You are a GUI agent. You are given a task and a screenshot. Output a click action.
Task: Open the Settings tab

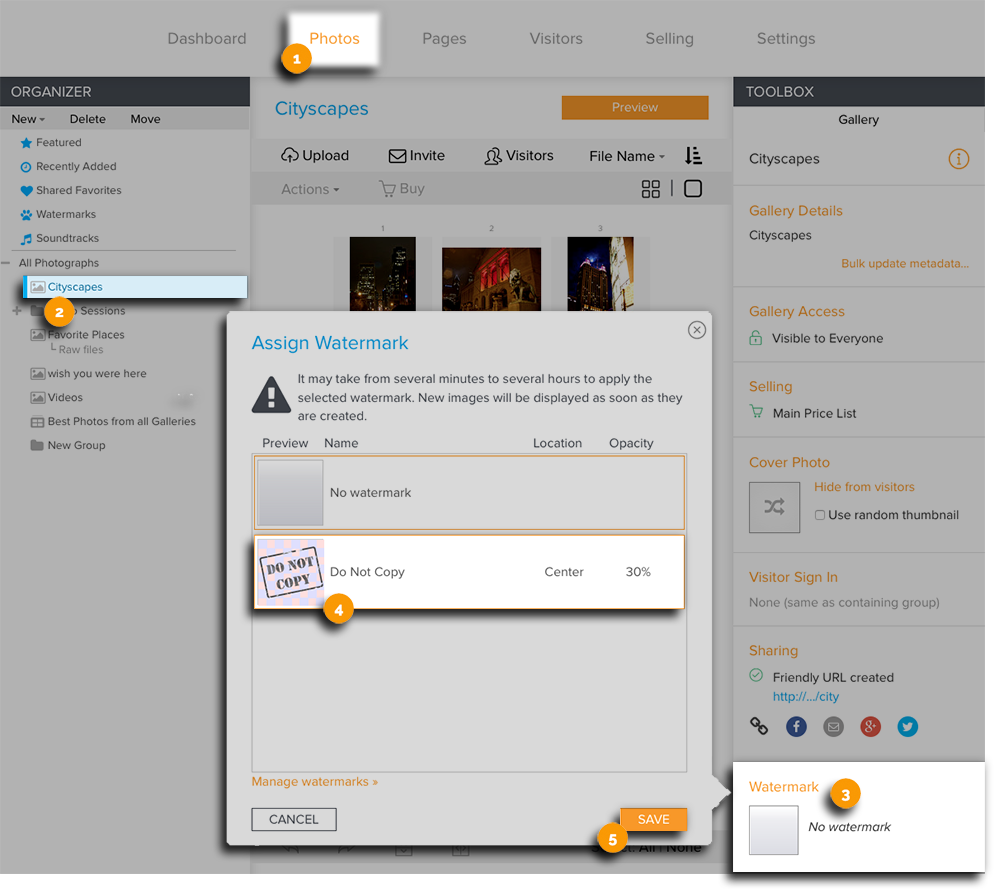pos(786,38)
